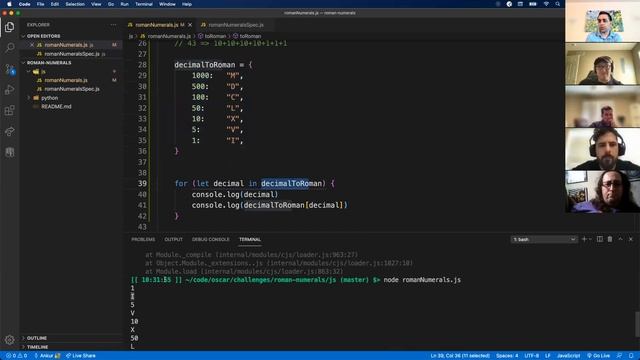The width and height of the screenshot is (640, 360).
Task: Change indentation via Spaces: 4
Action: [x=507, y=356]
